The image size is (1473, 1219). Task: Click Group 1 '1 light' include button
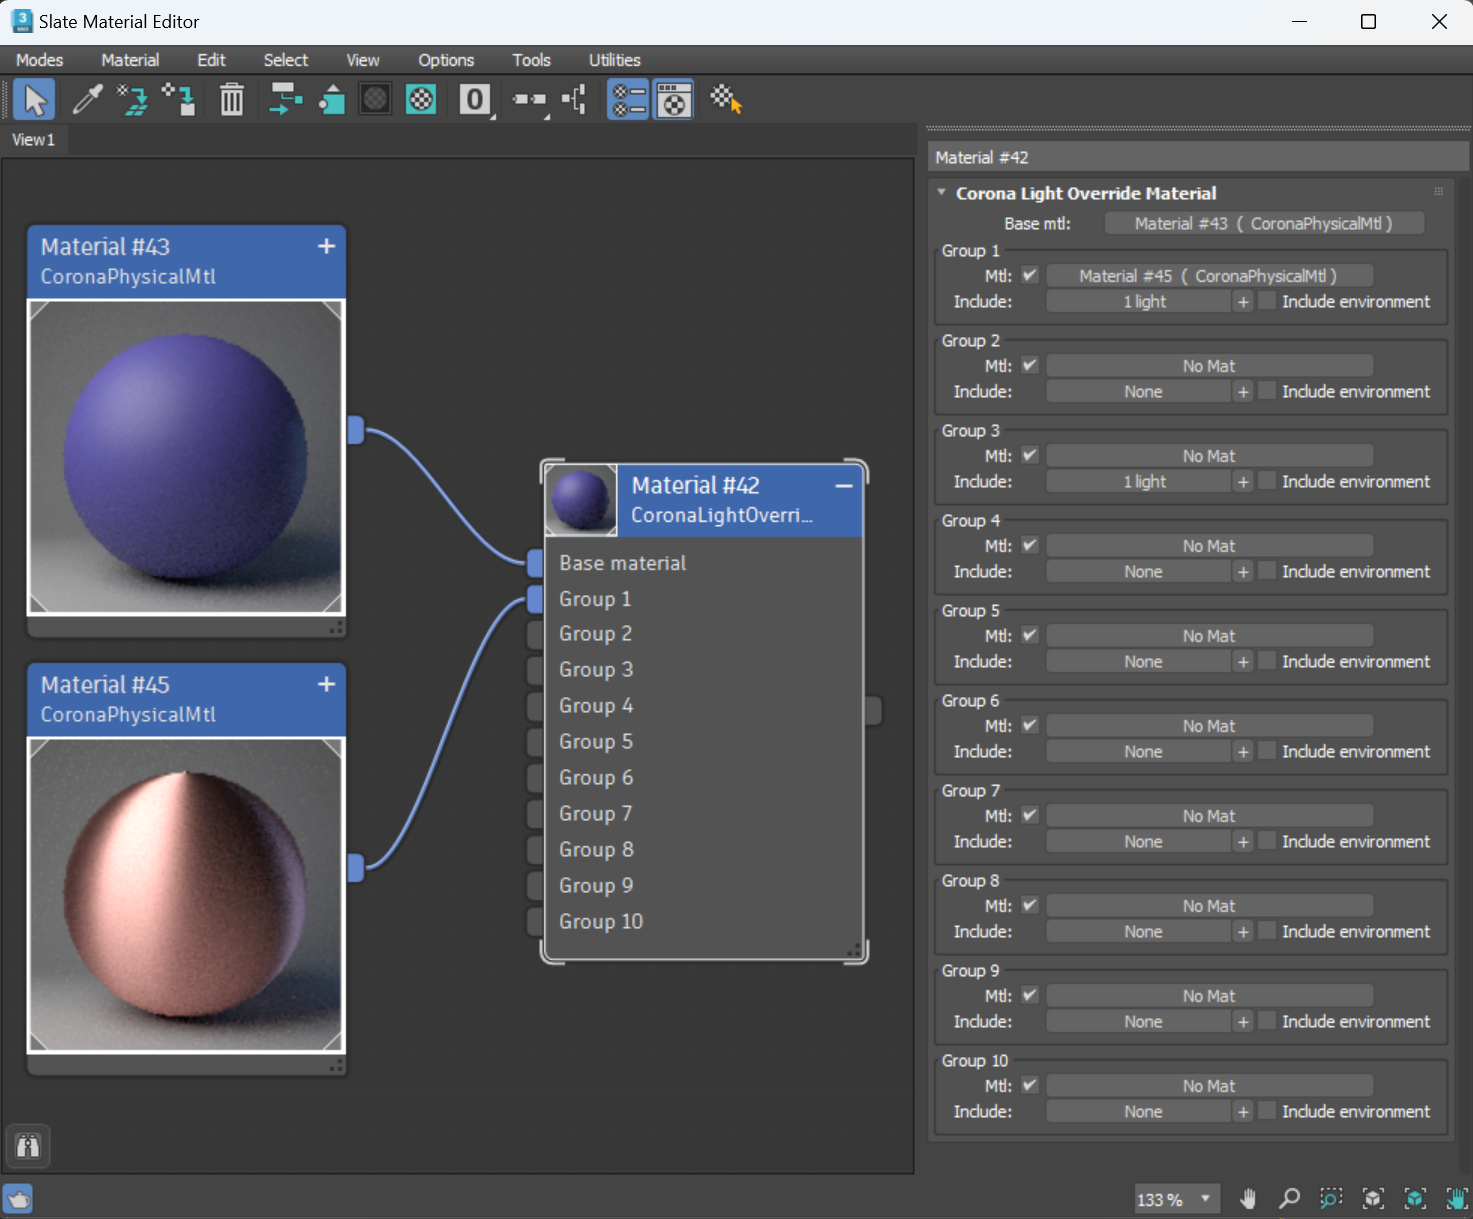[1139, 302]
